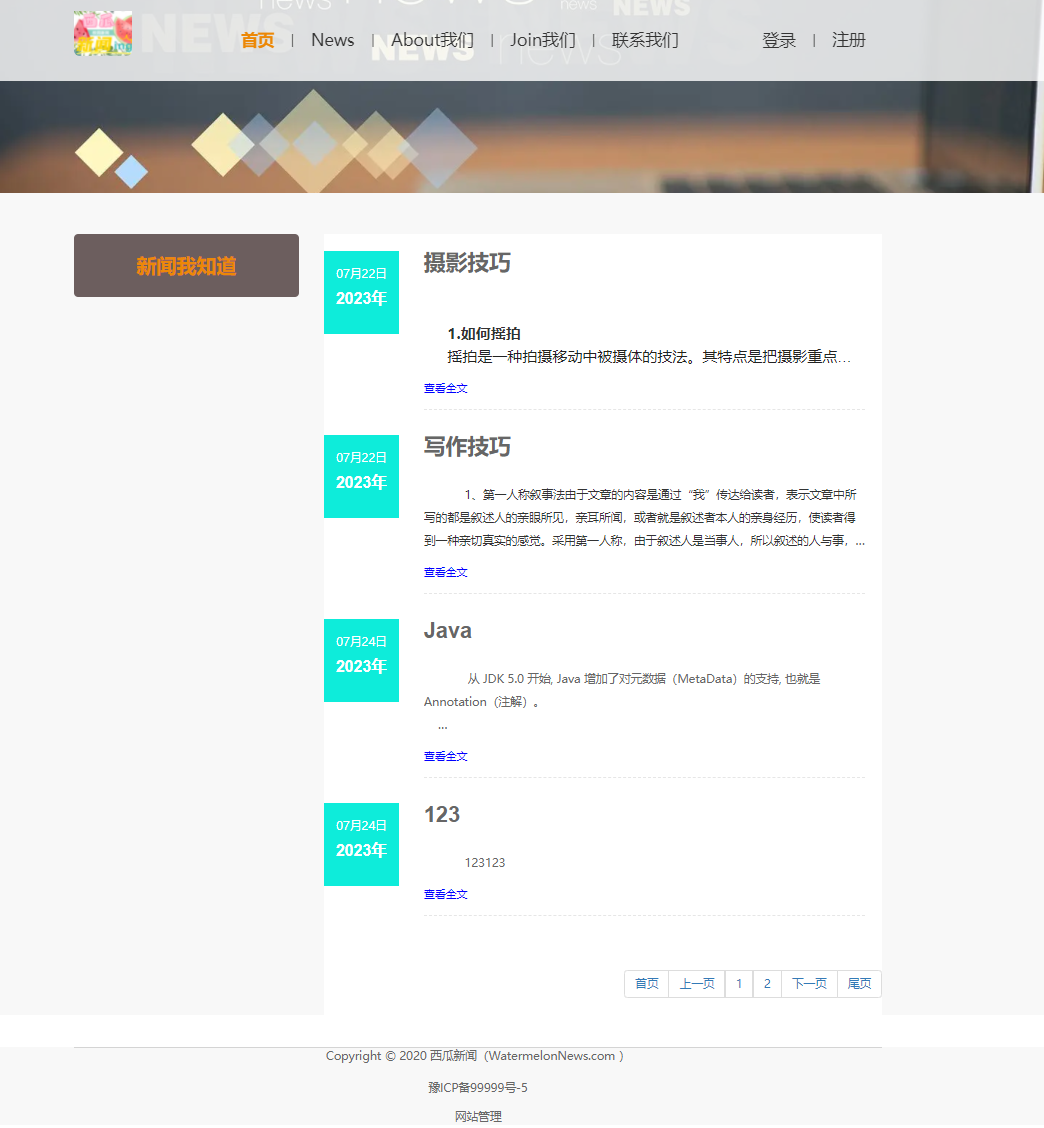Select page 1 in pagination
The image size is (1044, 1128).
[x=739, y=984]
